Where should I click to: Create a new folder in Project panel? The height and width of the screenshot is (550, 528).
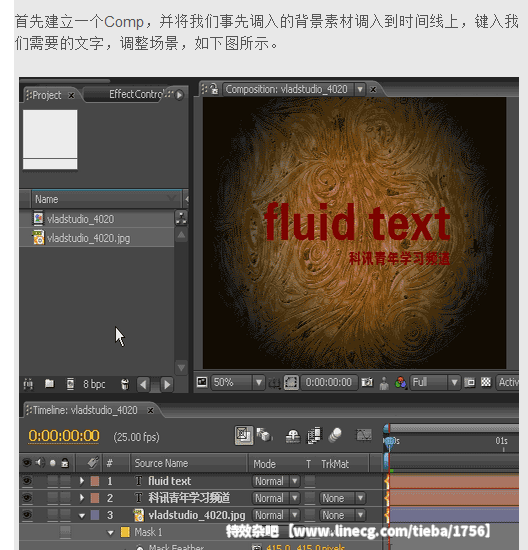point(49,384)
